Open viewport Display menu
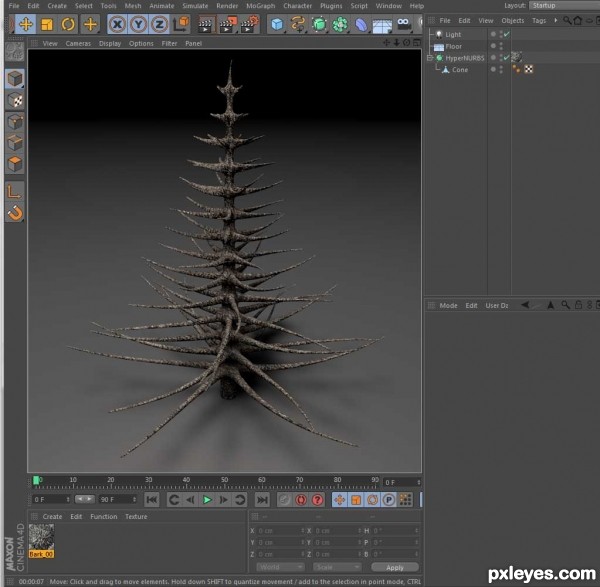Viewport: 600px width, 587px height. [x=110, y=44]
